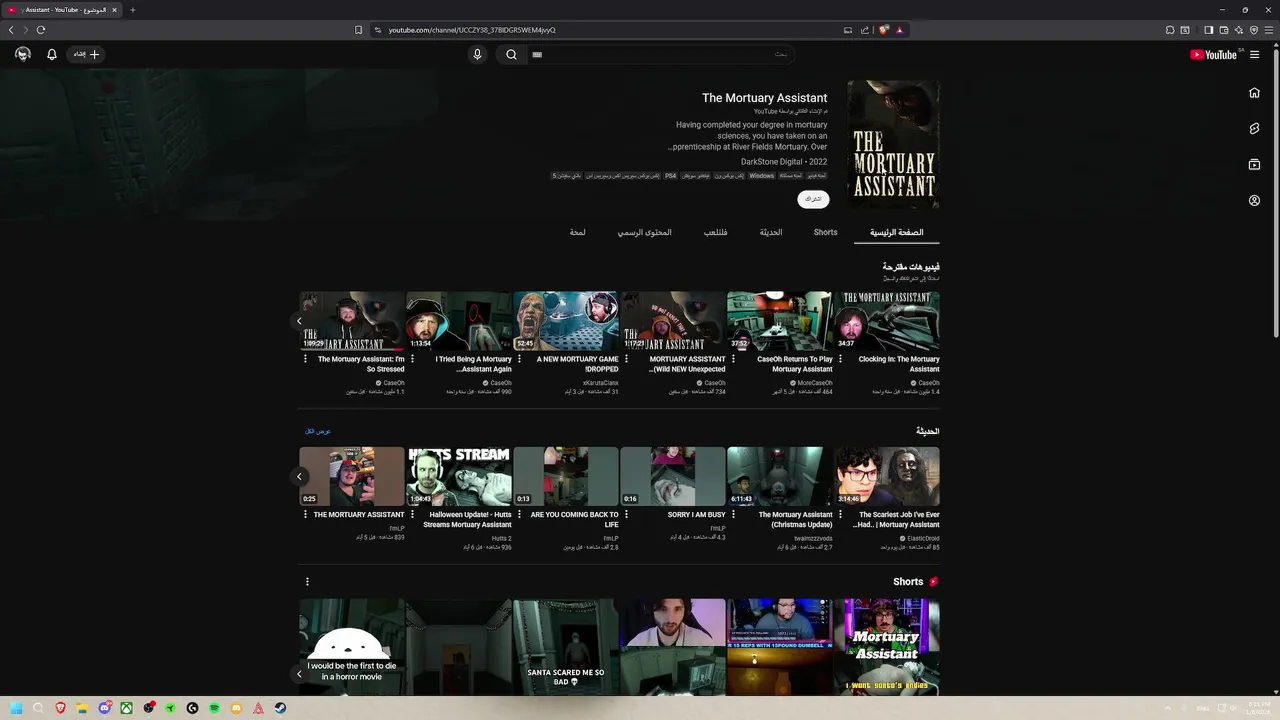Open 'SANTA SCARED ME SO BAD' Short

(x=566, y=647)
